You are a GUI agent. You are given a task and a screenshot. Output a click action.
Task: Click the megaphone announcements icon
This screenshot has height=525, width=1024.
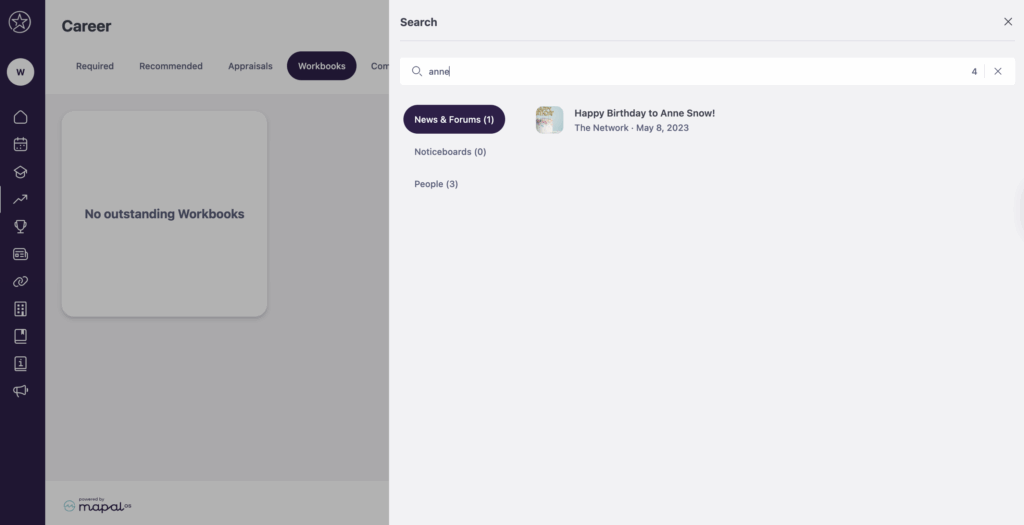pyautogui.click(x=20, y=391)
